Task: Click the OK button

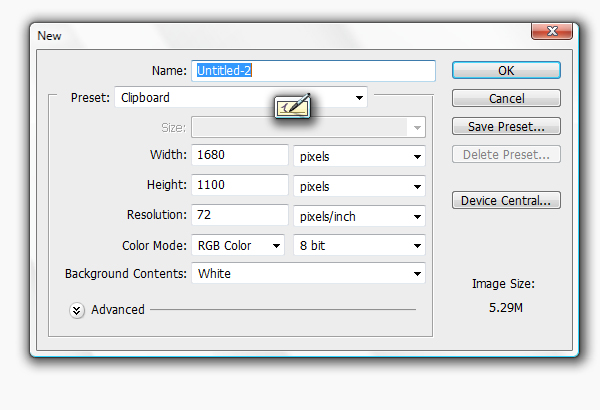Action: pyautogui.click(x=506, y=70)
